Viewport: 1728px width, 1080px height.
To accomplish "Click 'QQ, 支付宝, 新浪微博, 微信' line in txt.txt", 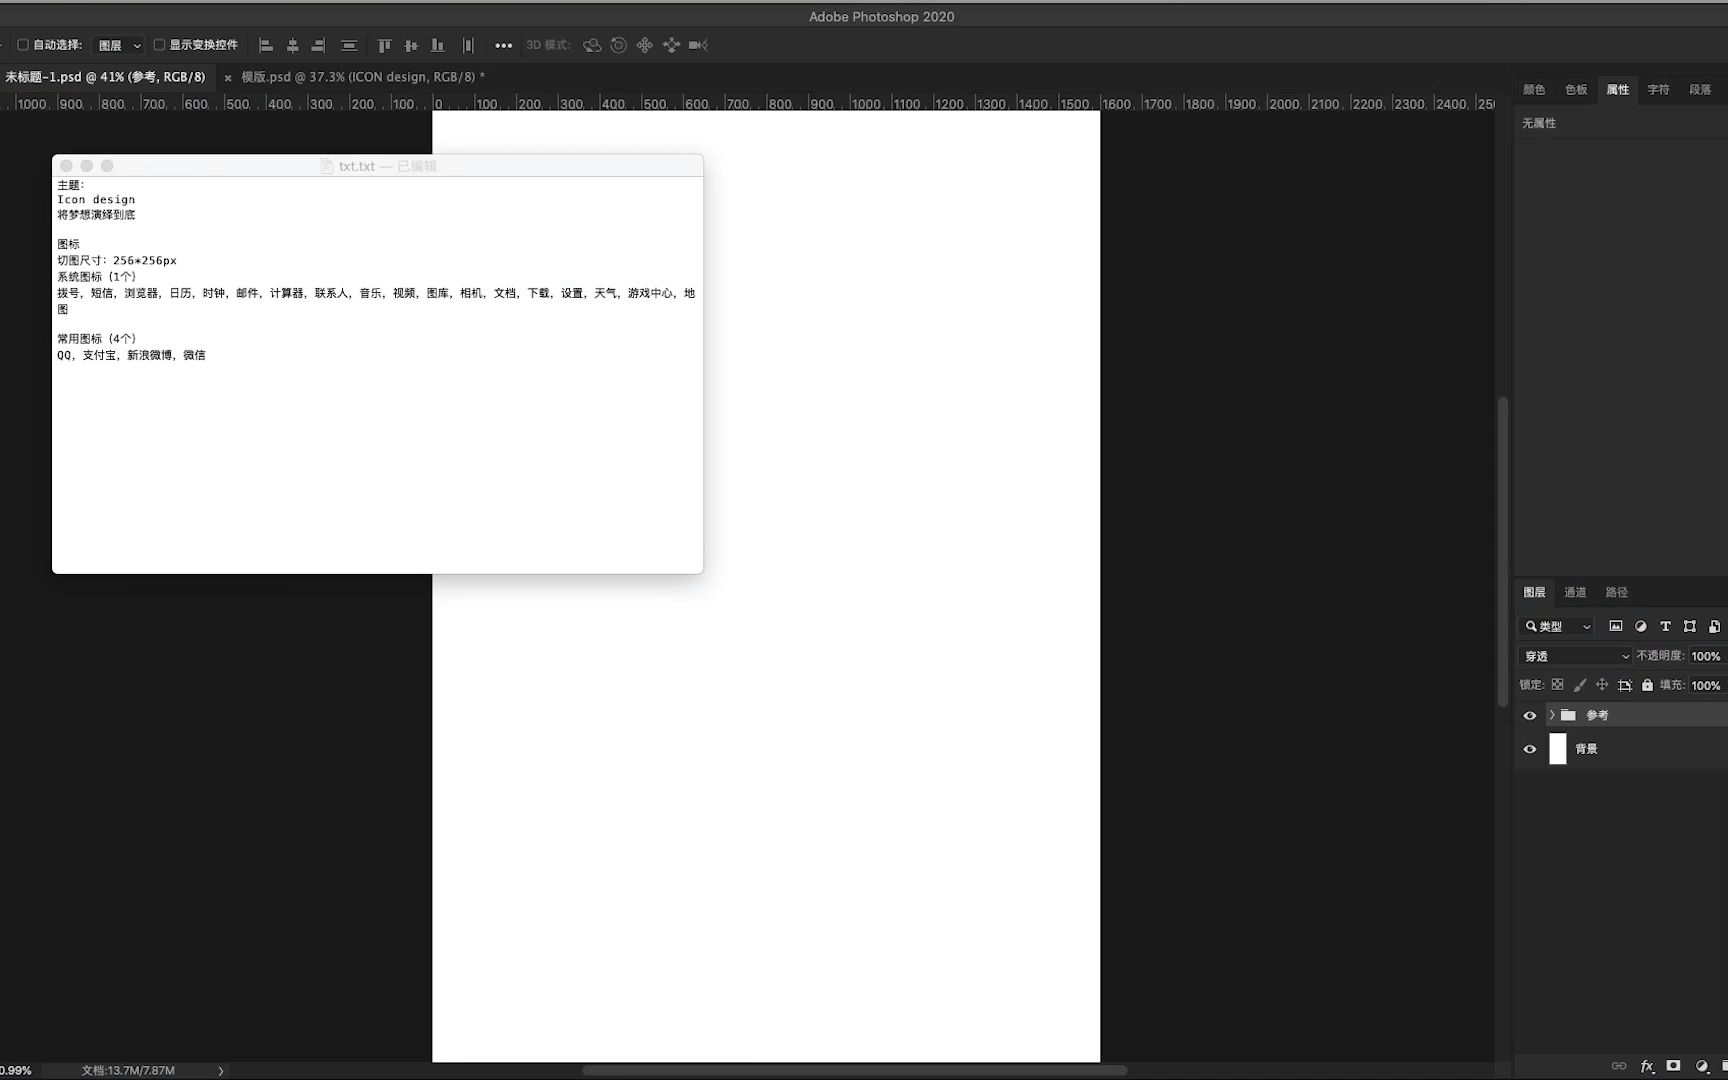I will click(131, 355).
